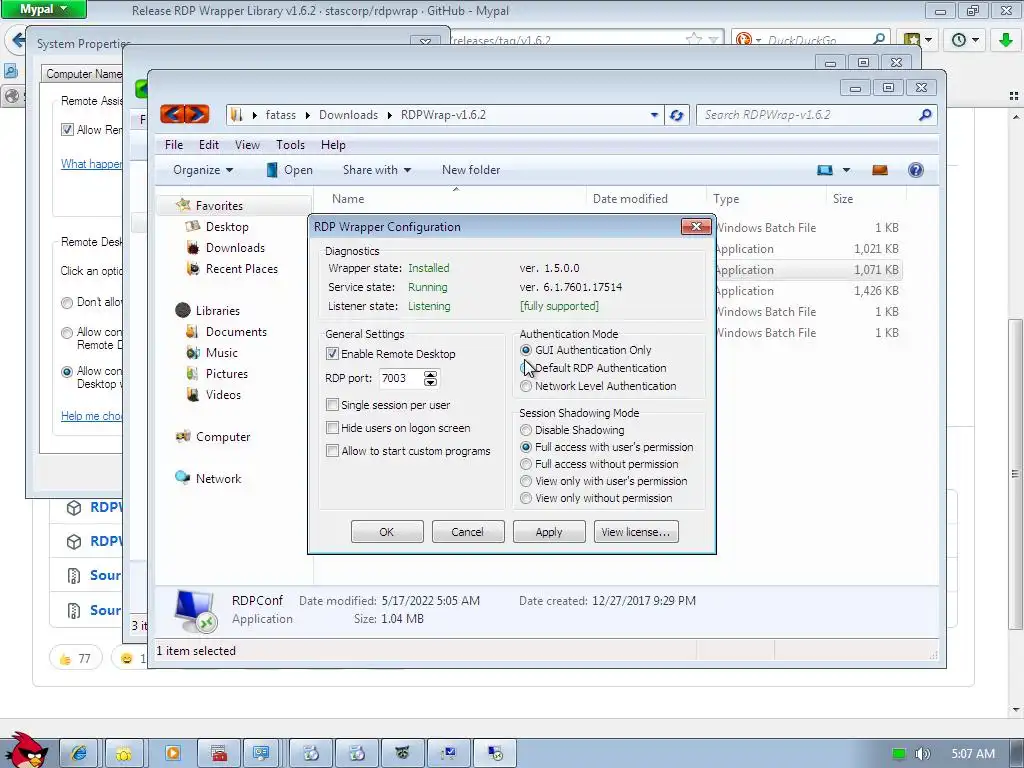Open the view options dropdown arrow
Screen dimensions: 1024x768
point(846,170)
